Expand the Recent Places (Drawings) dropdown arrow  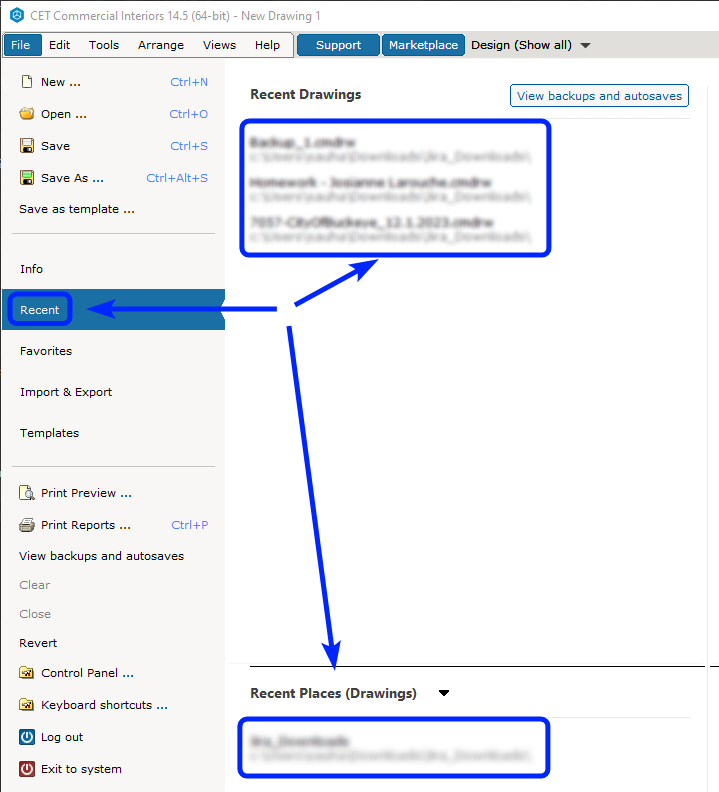click(444, 693)
